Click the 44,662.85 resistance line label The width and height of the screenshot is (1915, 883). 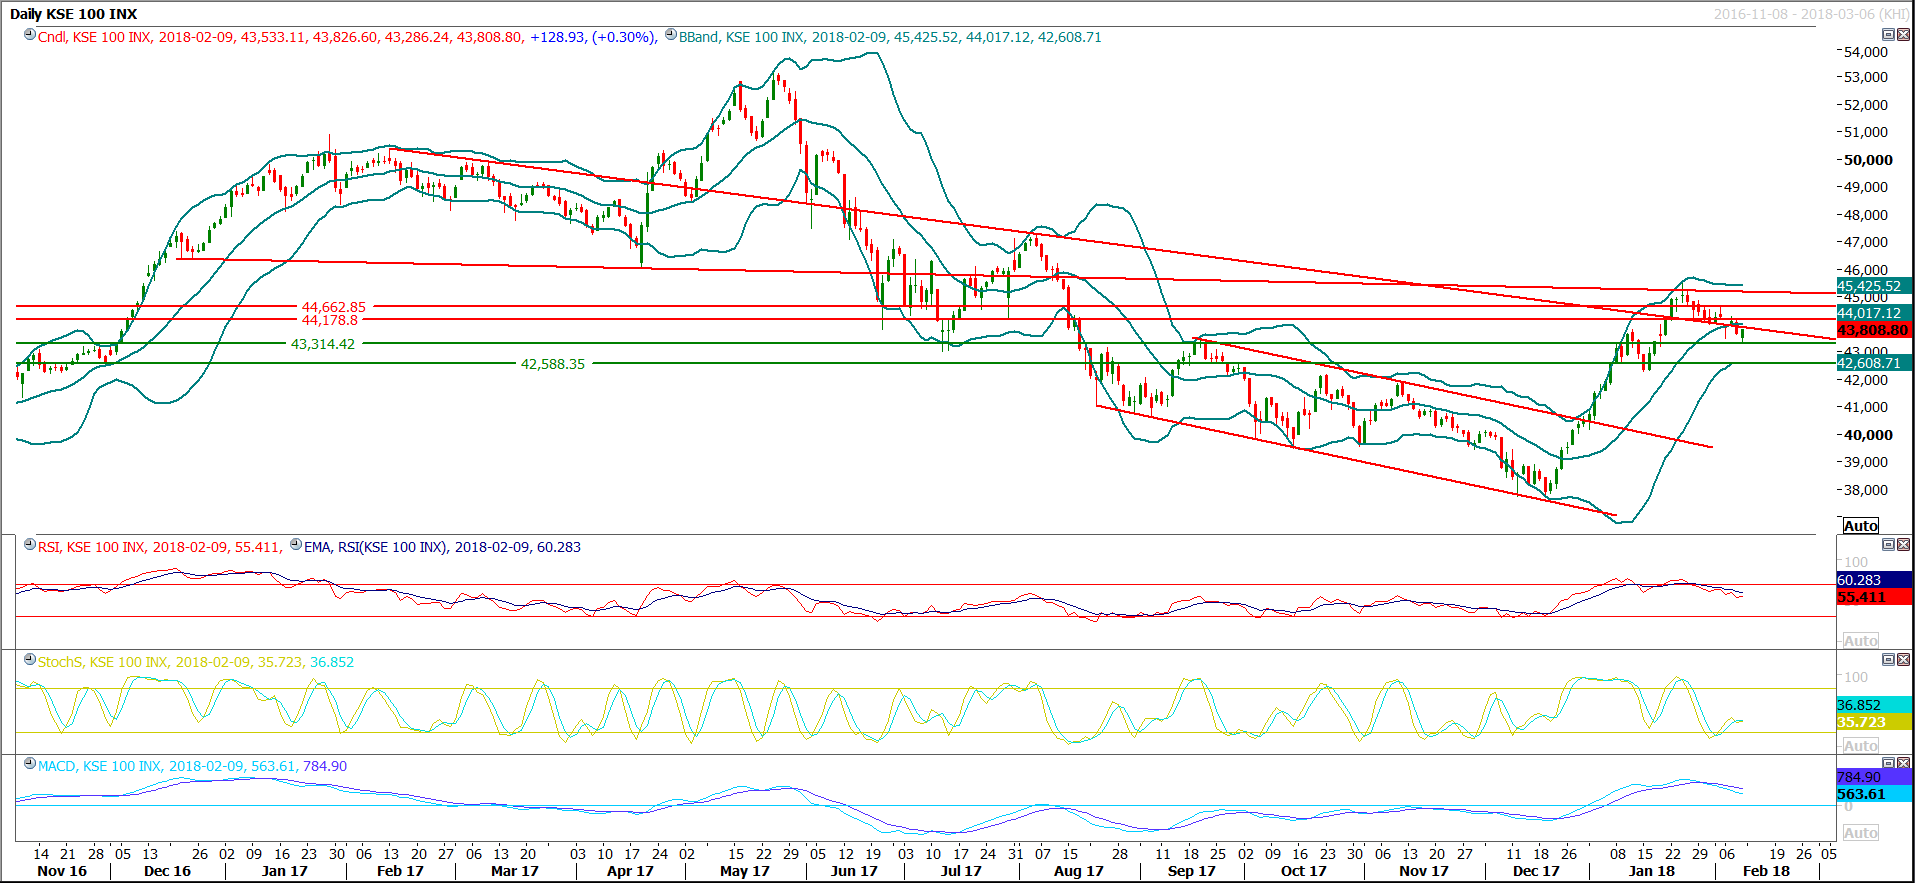(x=334, y=307)
